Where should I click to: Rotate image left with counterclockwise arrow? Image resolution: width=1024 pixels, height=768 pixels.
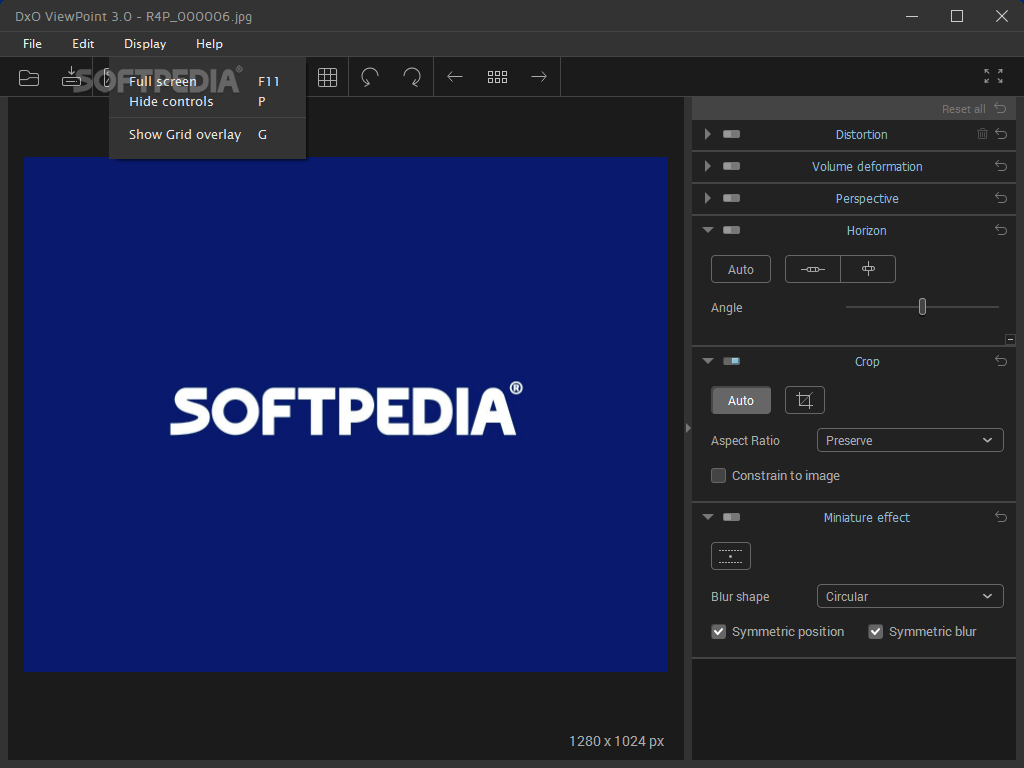point(370,77)
